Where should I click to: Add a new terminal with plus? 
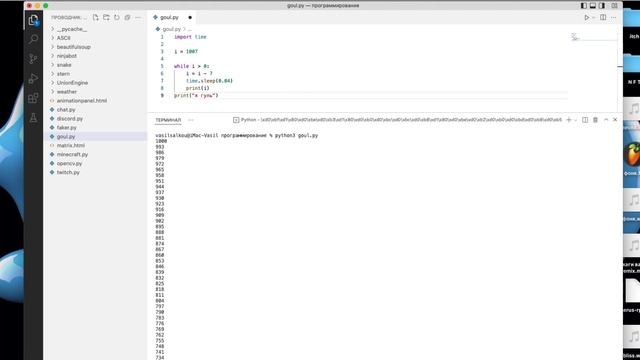569,120
